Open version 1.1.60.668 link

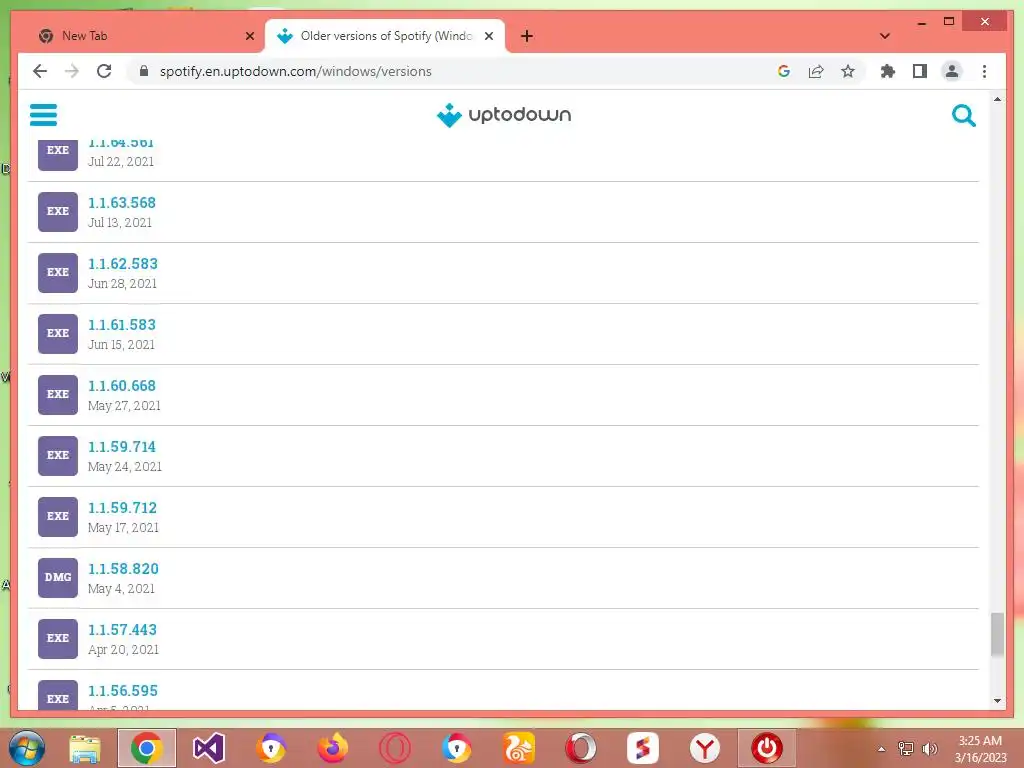pyautogui.click(x=121, y=386)
